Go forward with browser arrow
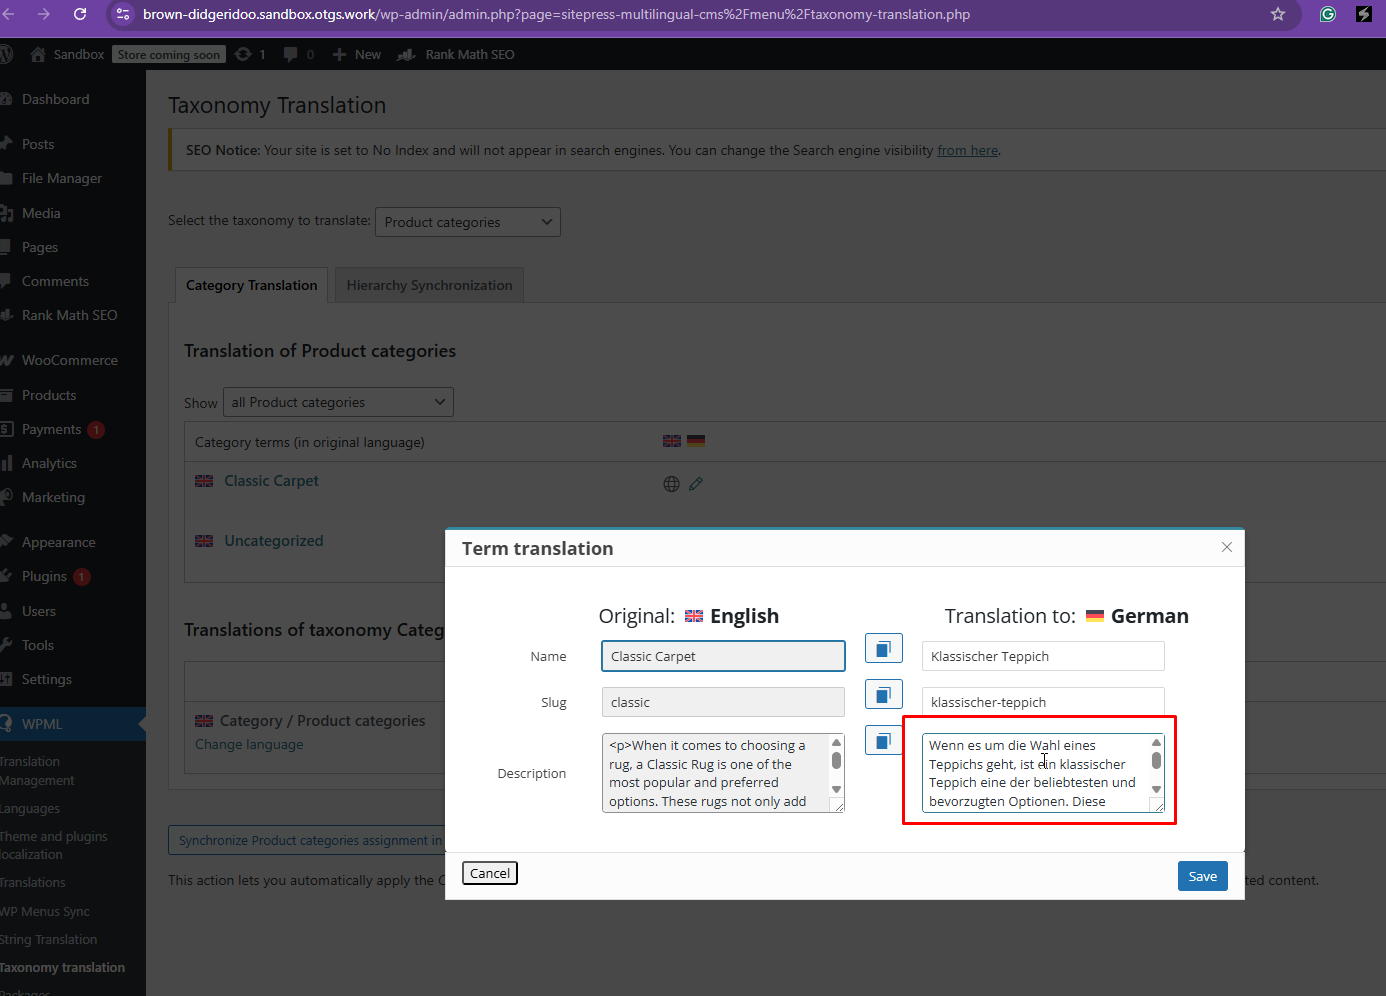The image size is (1386, 996). 43,14
